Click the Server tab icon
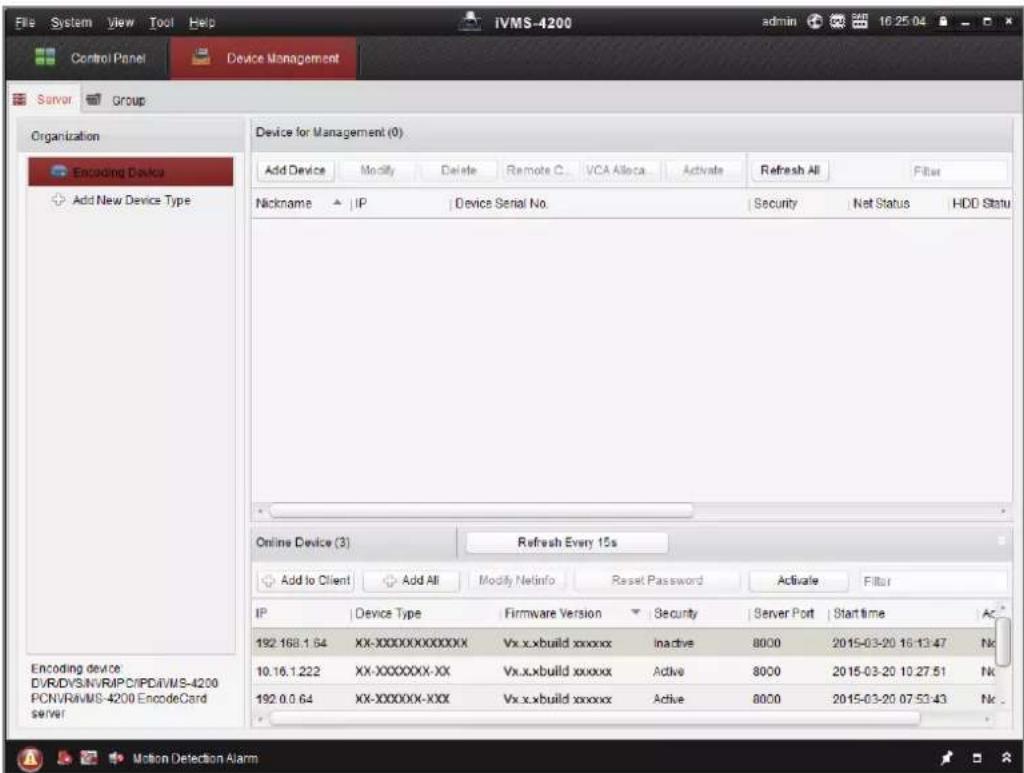The height and width of the screenshot is (773, 1024). pyautogui.click(x=20, y=99)
